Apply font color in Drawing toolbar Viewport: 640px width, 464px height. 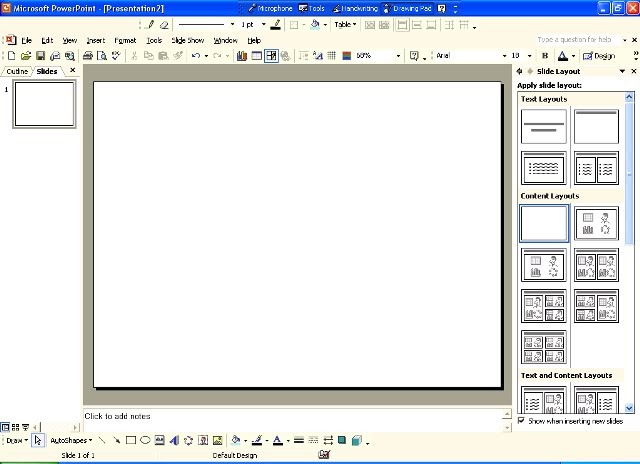coord(278,440)
